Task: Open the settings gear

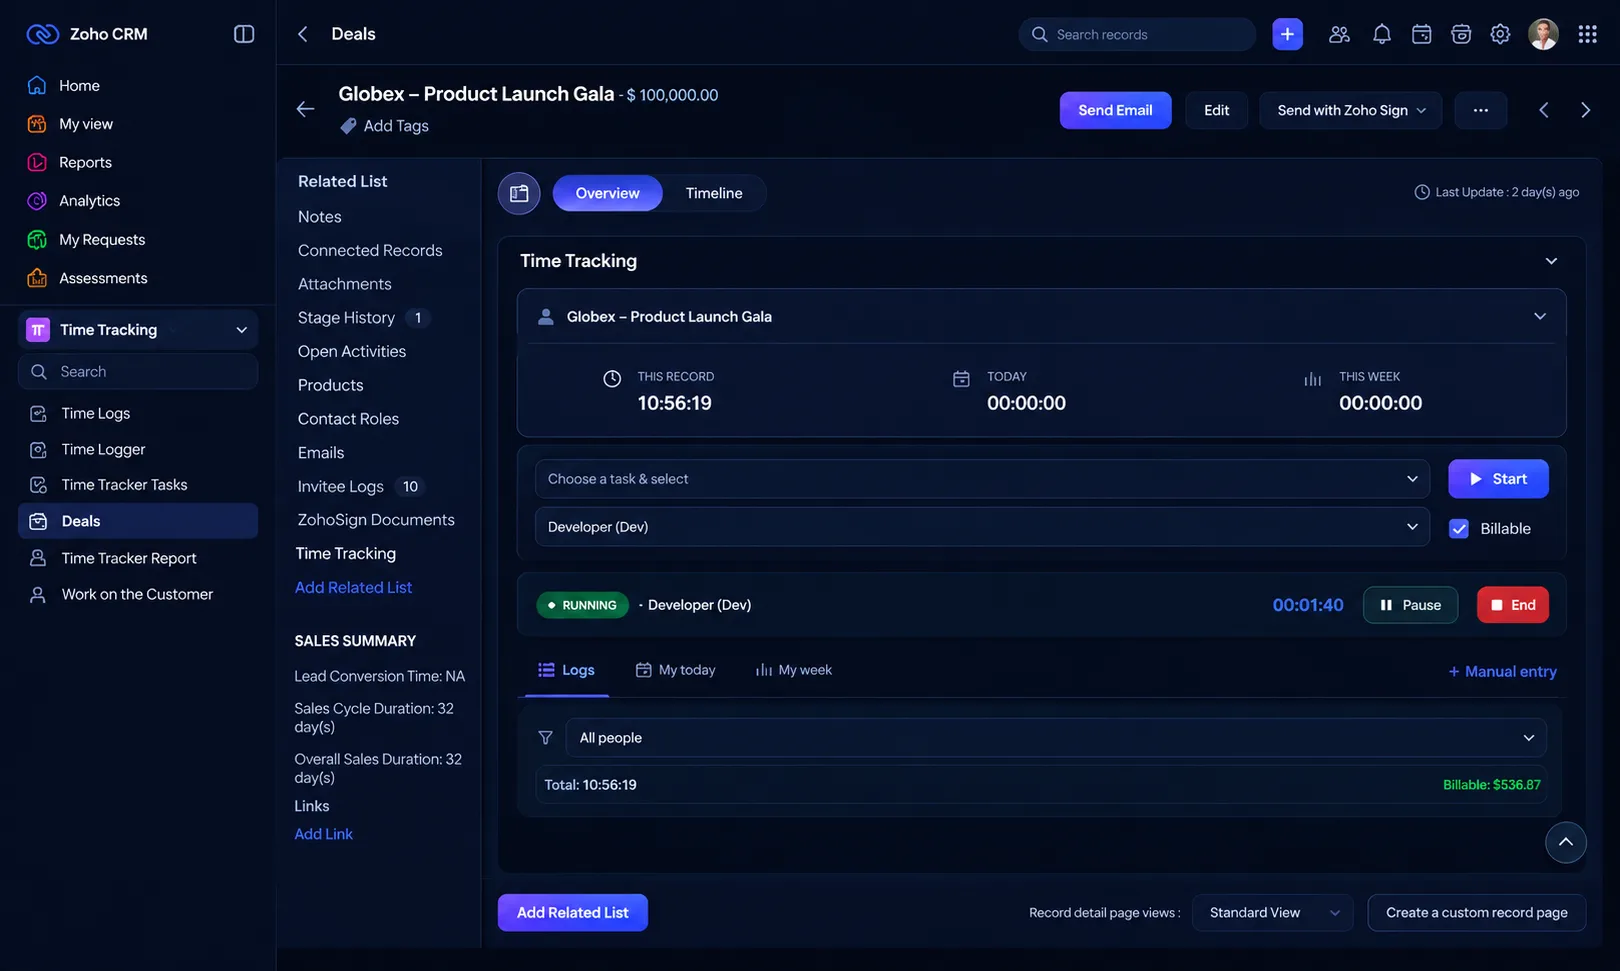Action: (x=1500, y=34)
